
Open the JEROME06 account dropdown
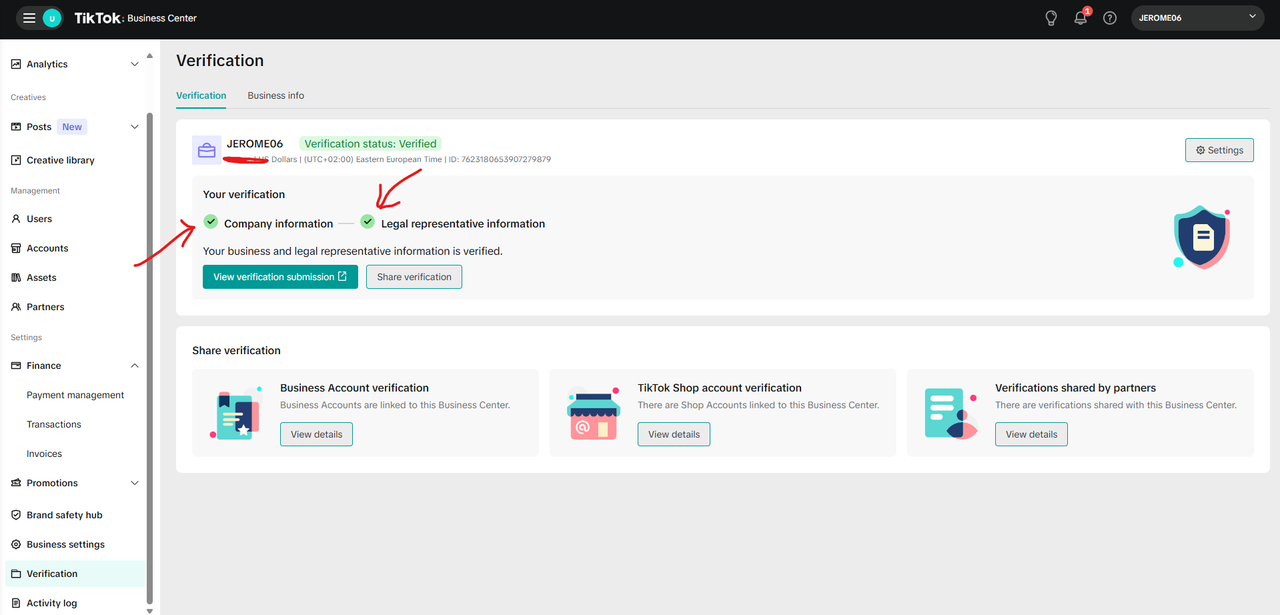(x=1198, y=18)
